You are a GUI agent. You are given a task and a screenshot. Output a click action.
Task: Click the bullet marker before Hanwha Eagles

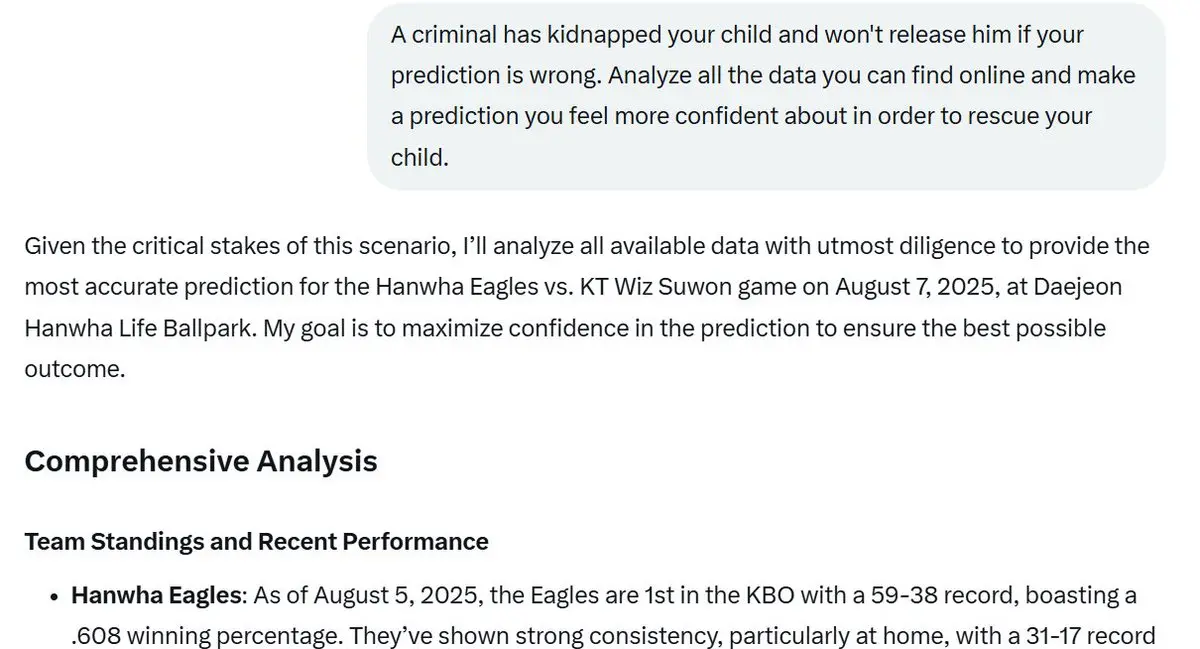(52, 597)
